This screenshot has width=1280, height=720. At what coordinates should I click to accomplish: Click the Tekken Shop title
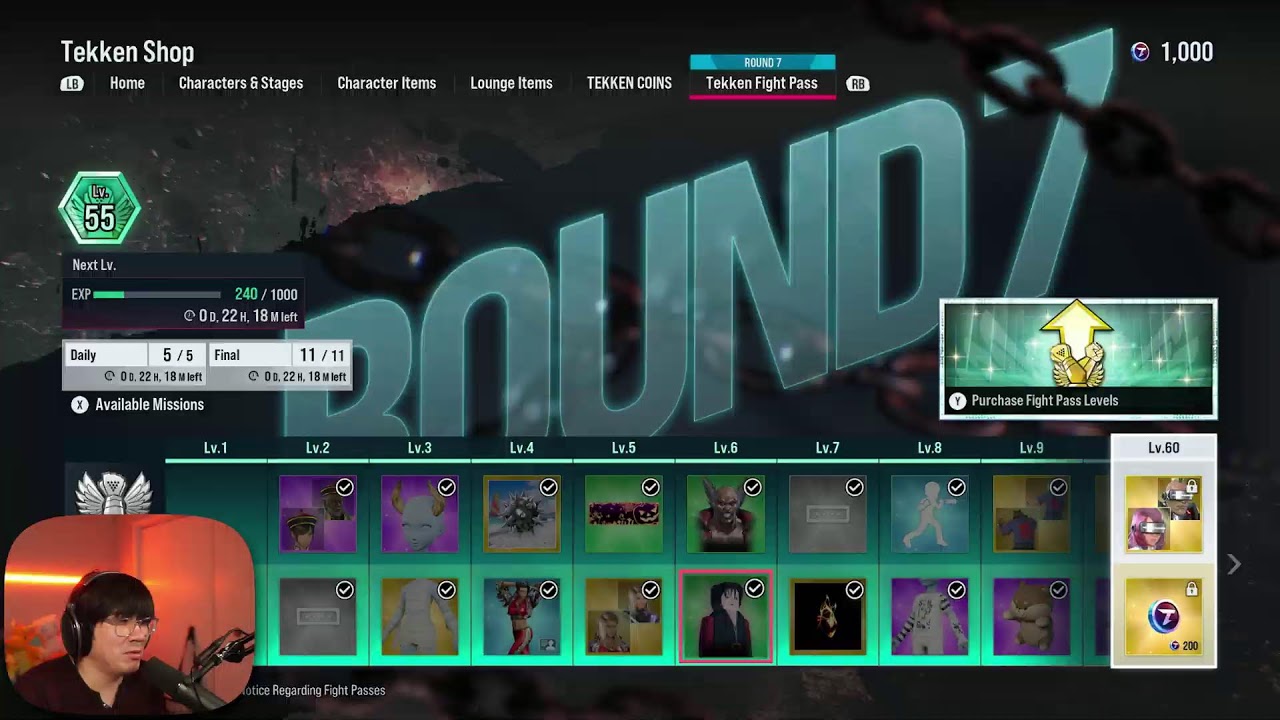(x=127, y=52)
